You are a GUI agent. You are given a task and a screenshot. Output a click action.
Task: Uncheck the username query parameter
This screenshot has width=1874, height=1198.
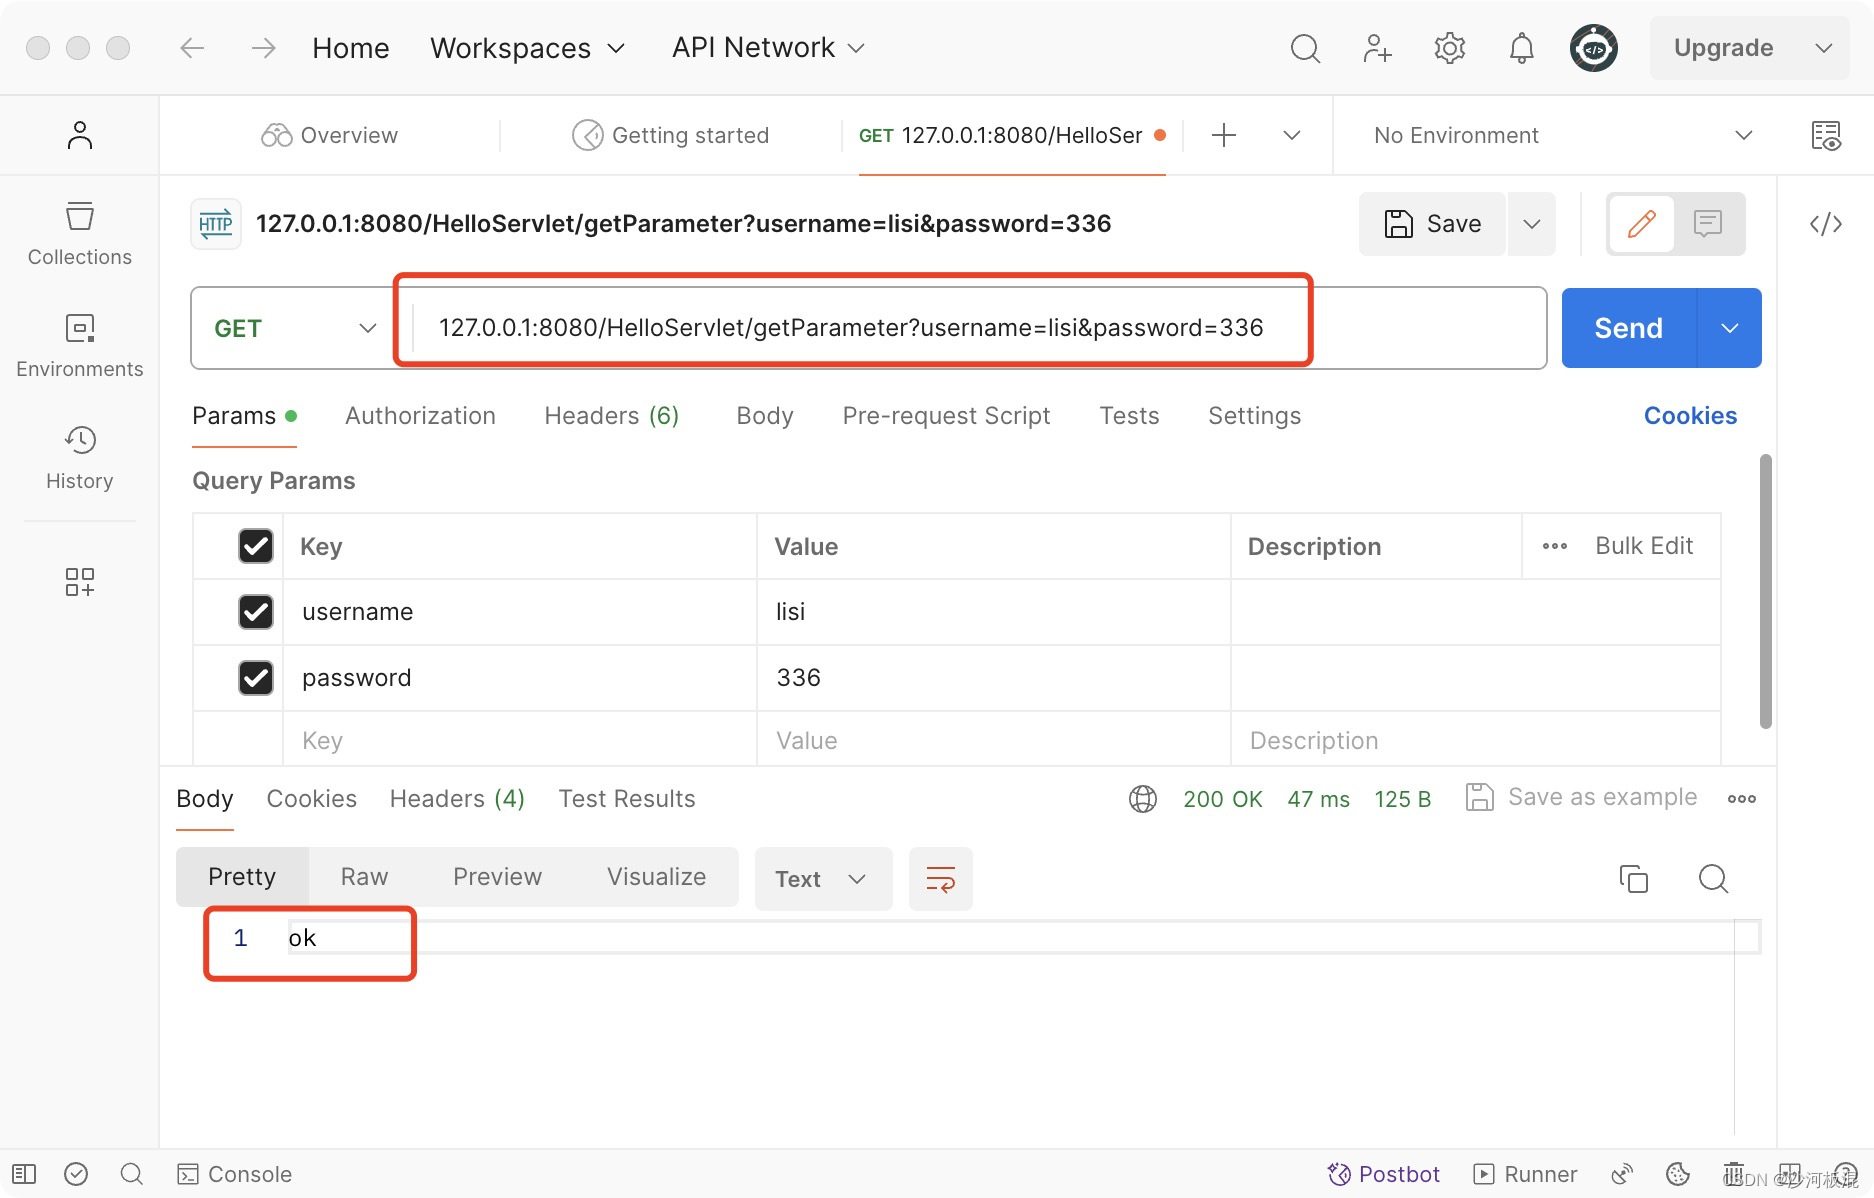coord(256,612)
